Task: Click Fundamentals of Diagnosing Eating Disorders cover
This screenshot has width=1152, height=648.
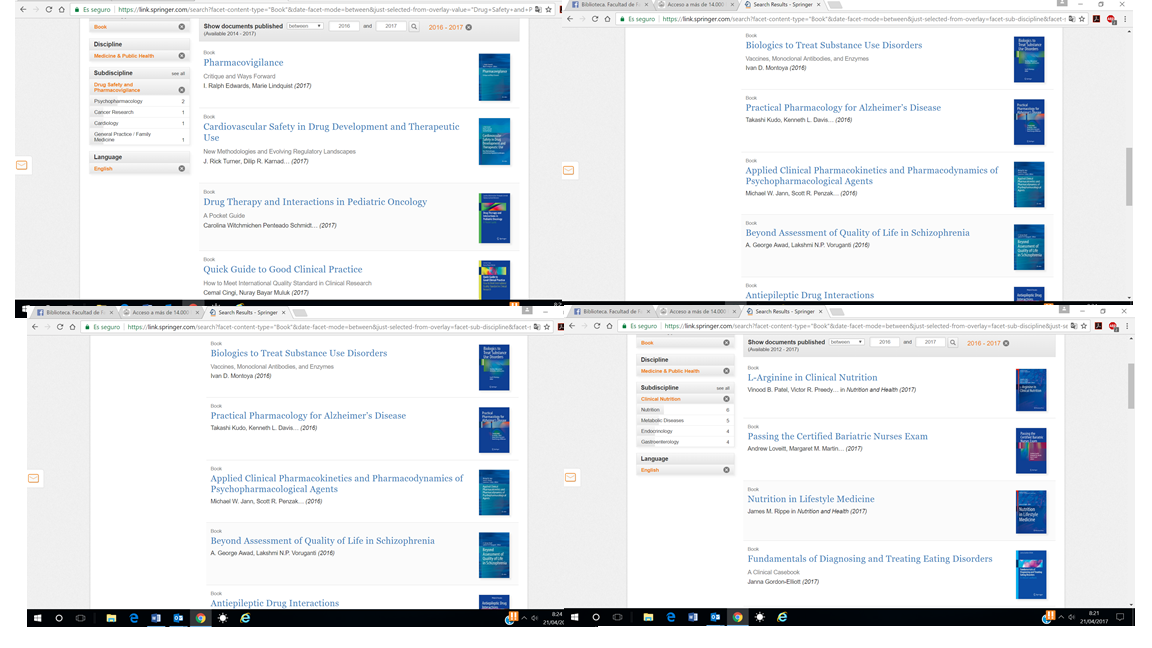Action: tap(1031, 574)
